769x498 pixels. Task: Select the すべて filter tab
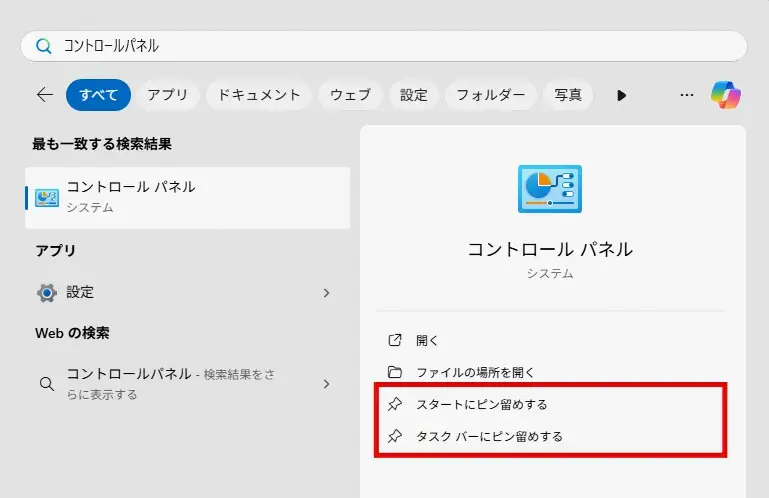tap(98, 95)
